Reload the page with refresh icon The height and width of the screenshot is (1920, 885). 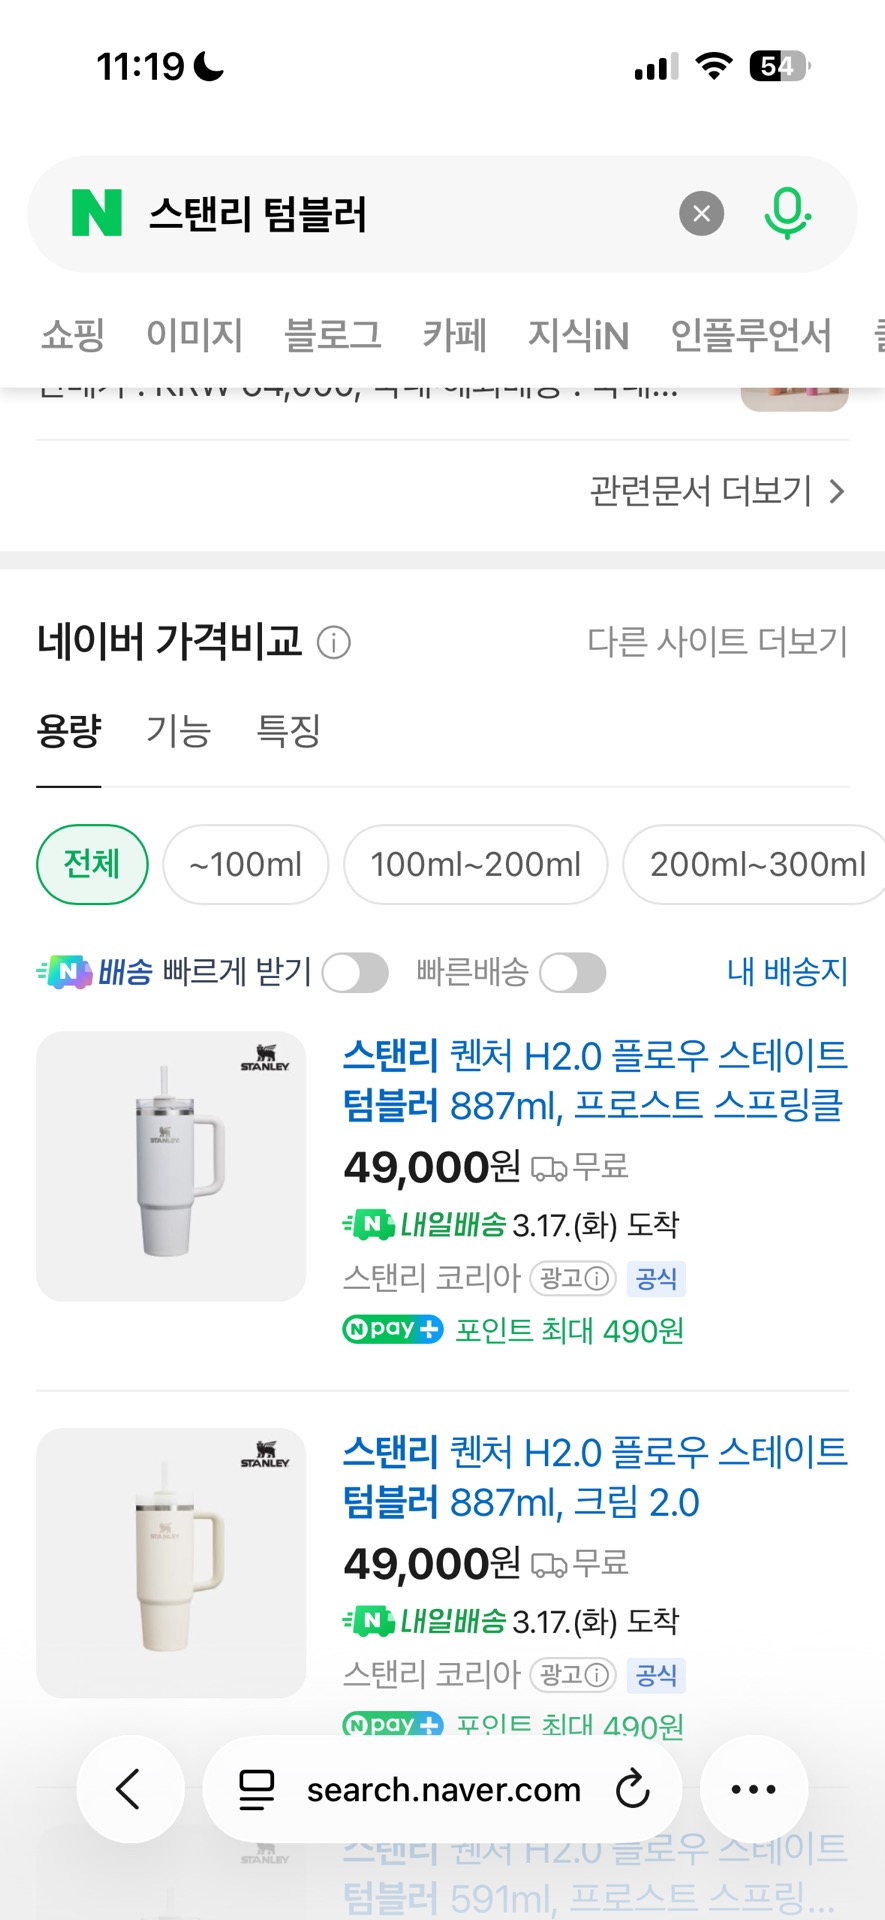632,1789
